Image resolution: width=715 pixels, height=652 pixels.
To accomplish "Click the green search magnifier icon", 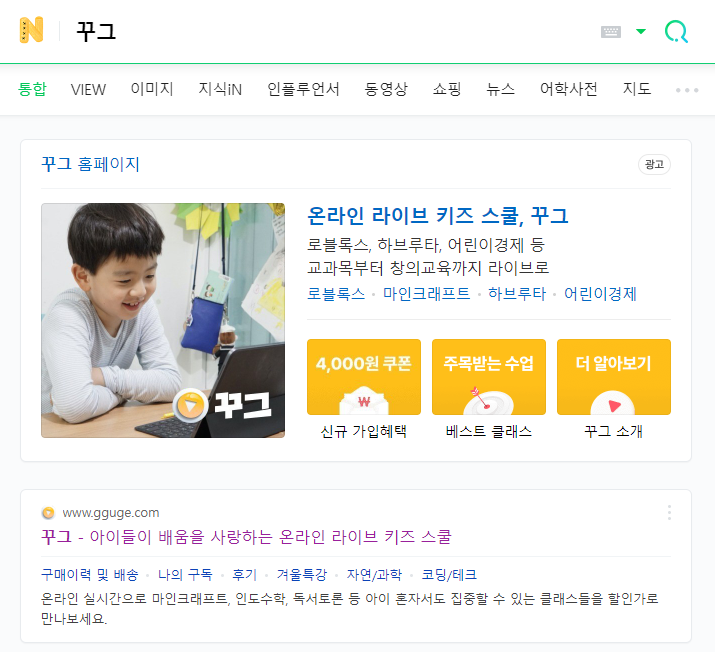I will tap(676, 31).
